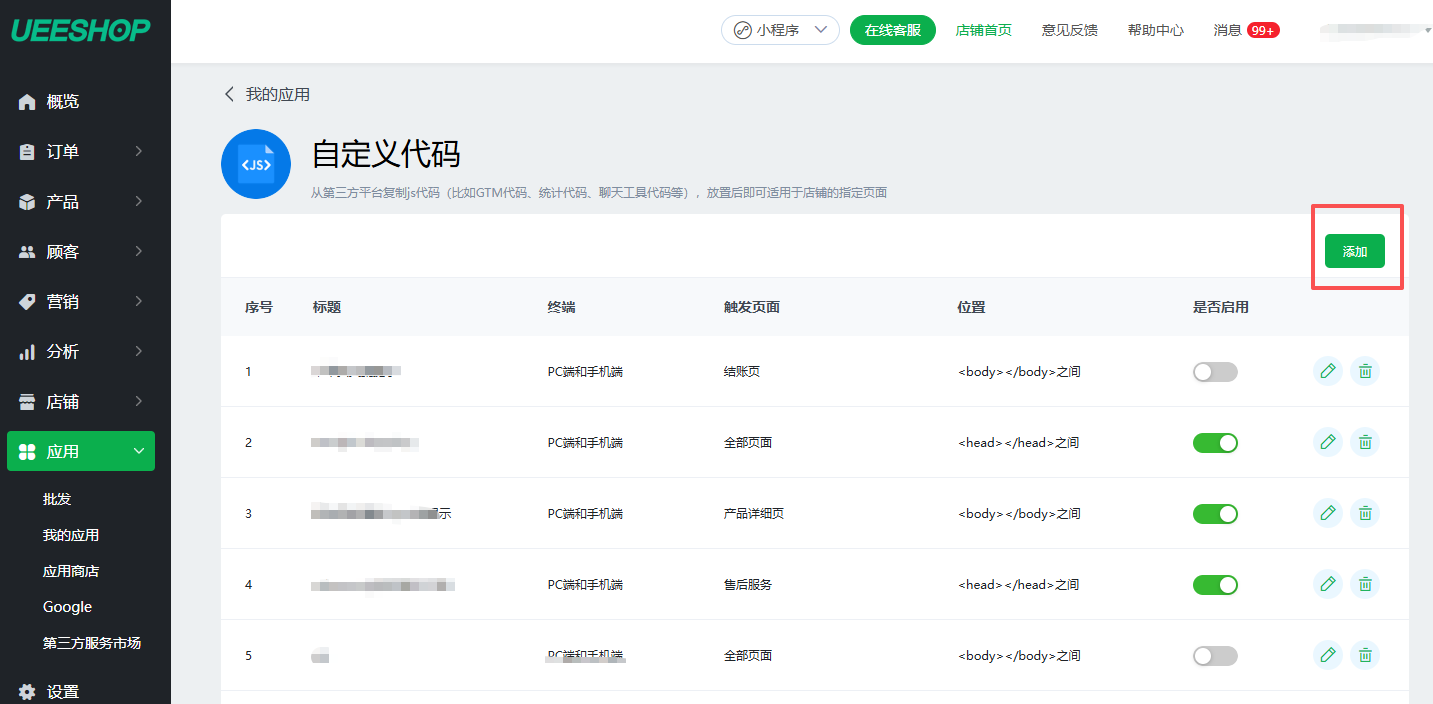Open 消息 notifications with 99+ badge

(1245, 30)
